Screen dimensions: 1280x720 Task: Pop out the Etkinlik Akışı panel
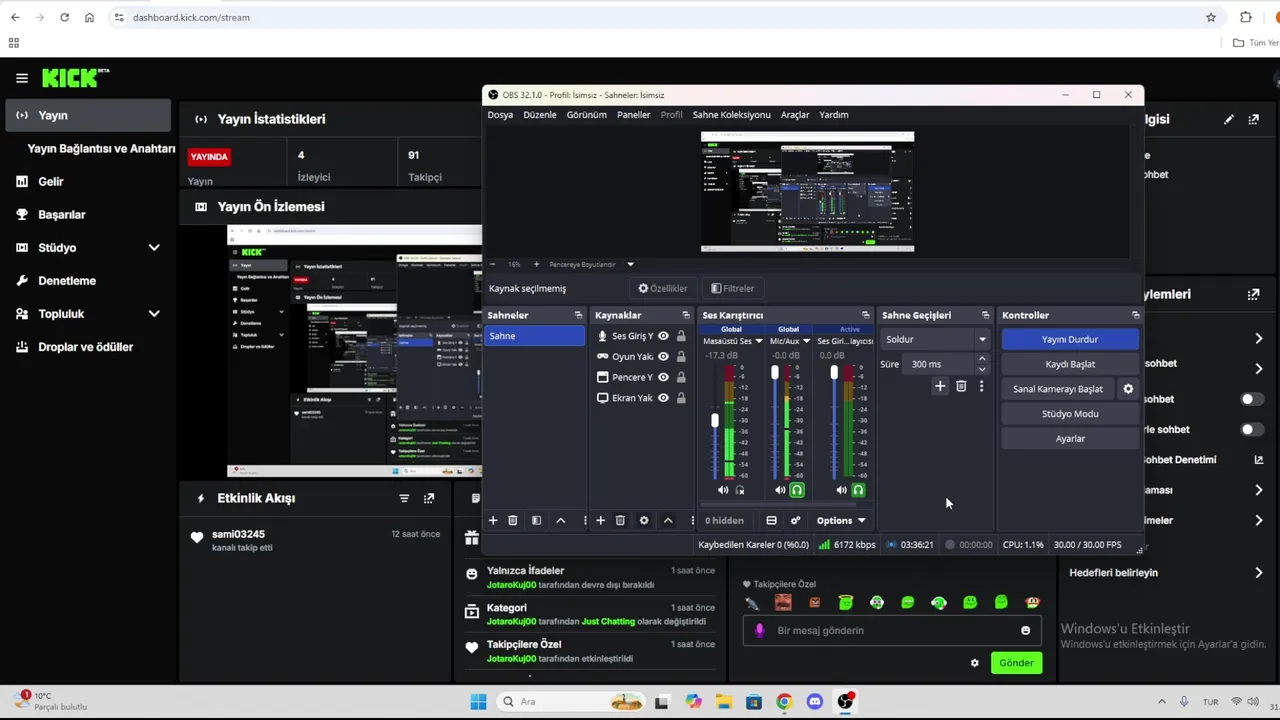pyautogui.click(x=429, y=498)
